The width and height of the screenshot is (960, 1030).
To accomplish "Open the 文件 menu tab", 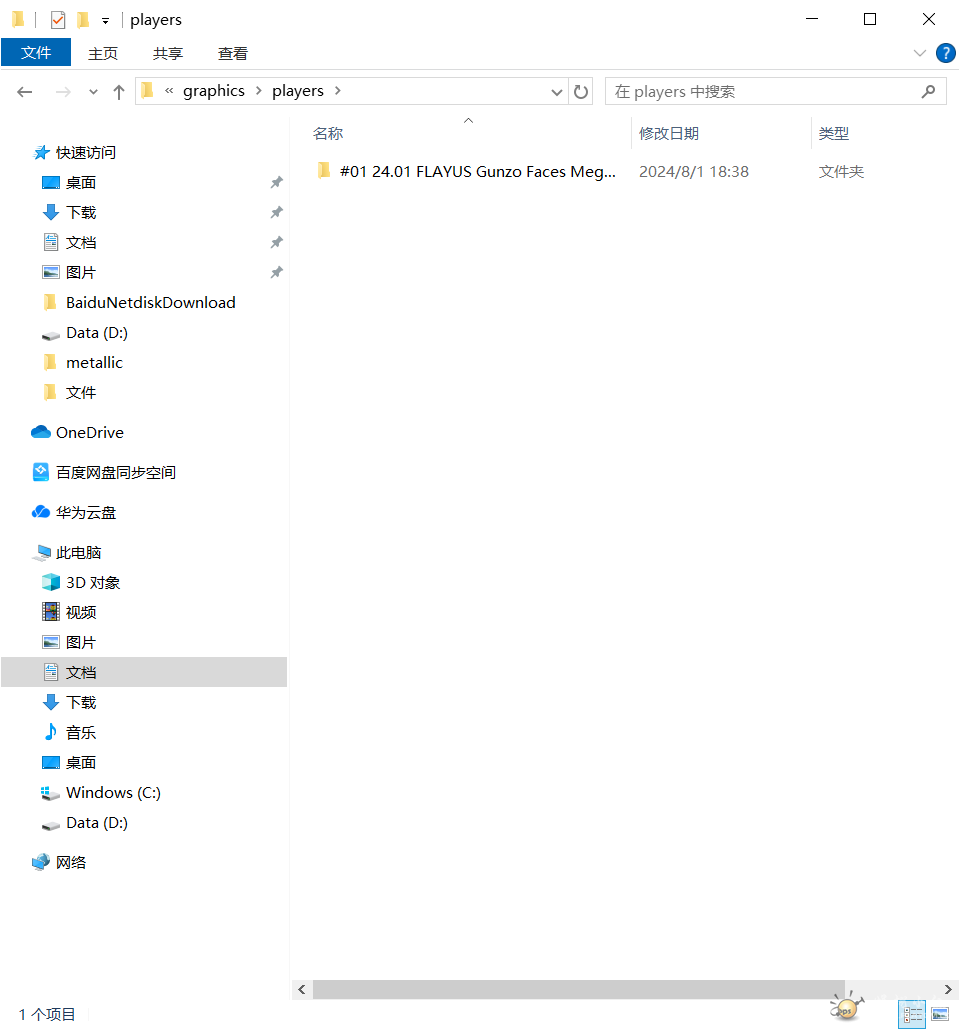I will pos(36,53).
